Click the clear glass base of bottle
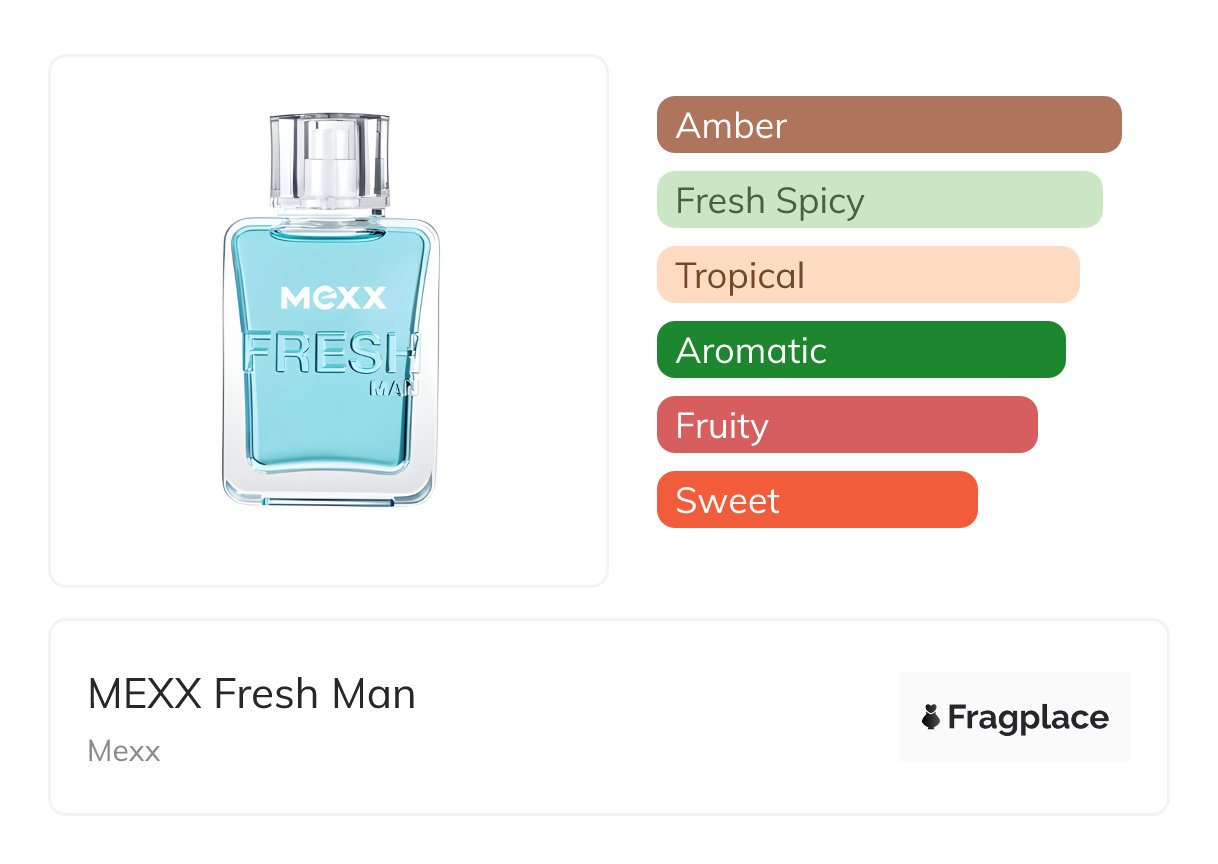This screenshot has height=864, width=1218. point(329,488)
